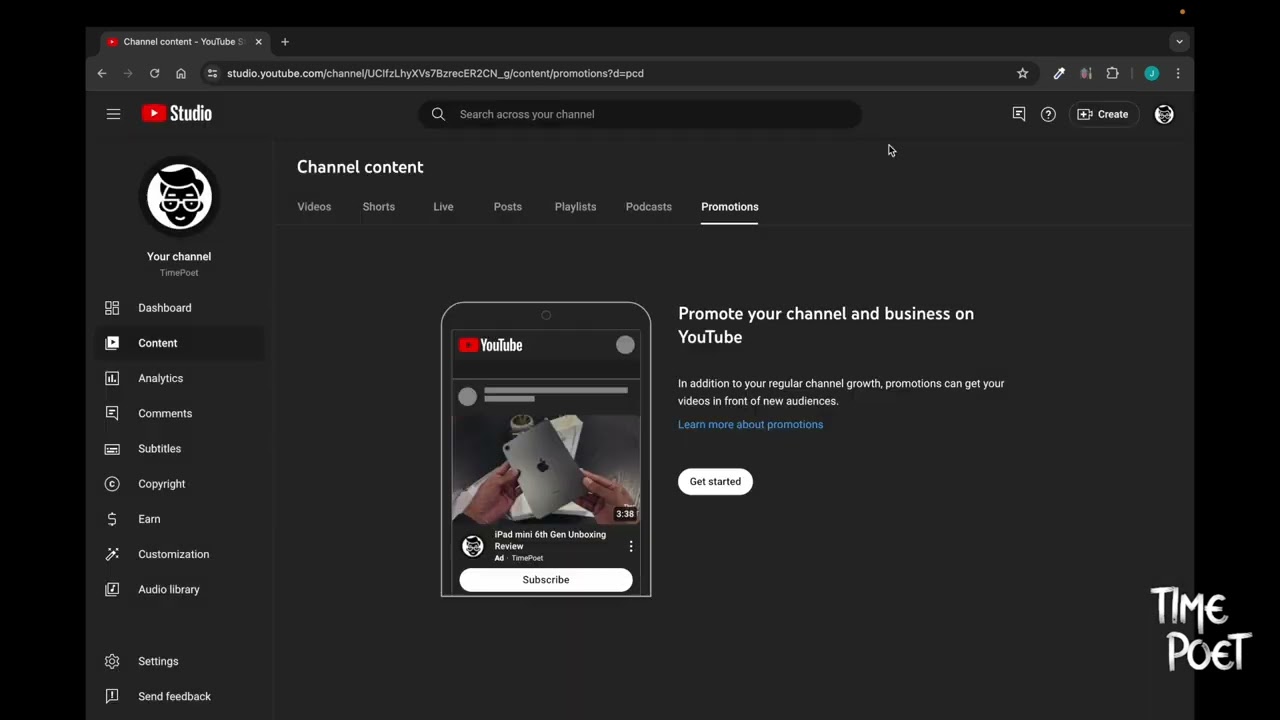Click the large channel profile picture
The width and height of the screenshot is (1280, 720).
pyautogui.click(x=179, y=196)
